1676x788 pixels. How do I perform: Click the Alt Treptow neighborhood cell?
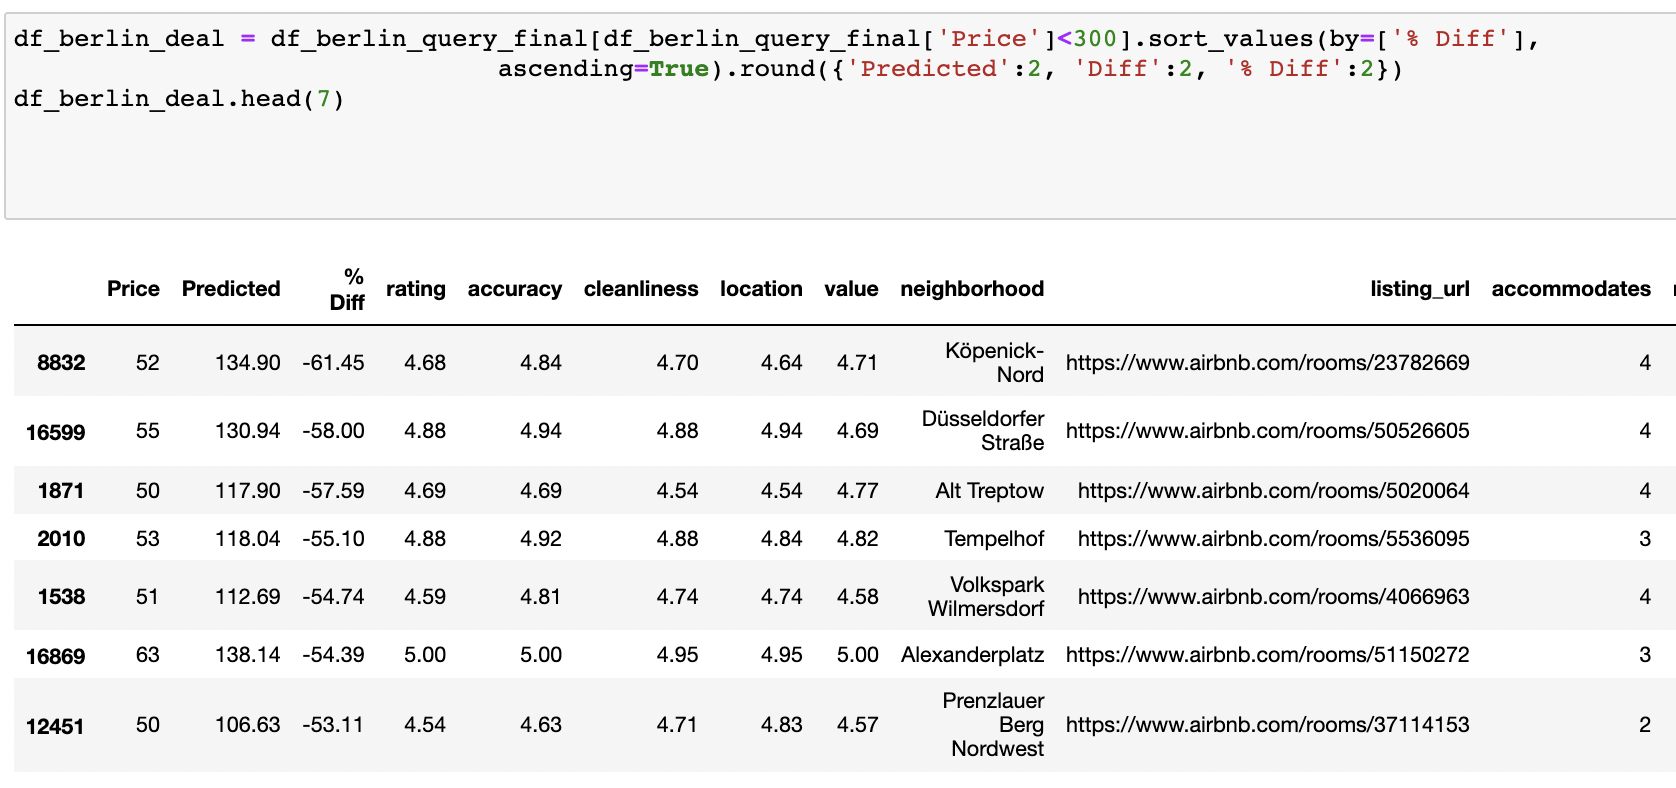(989, 491)
